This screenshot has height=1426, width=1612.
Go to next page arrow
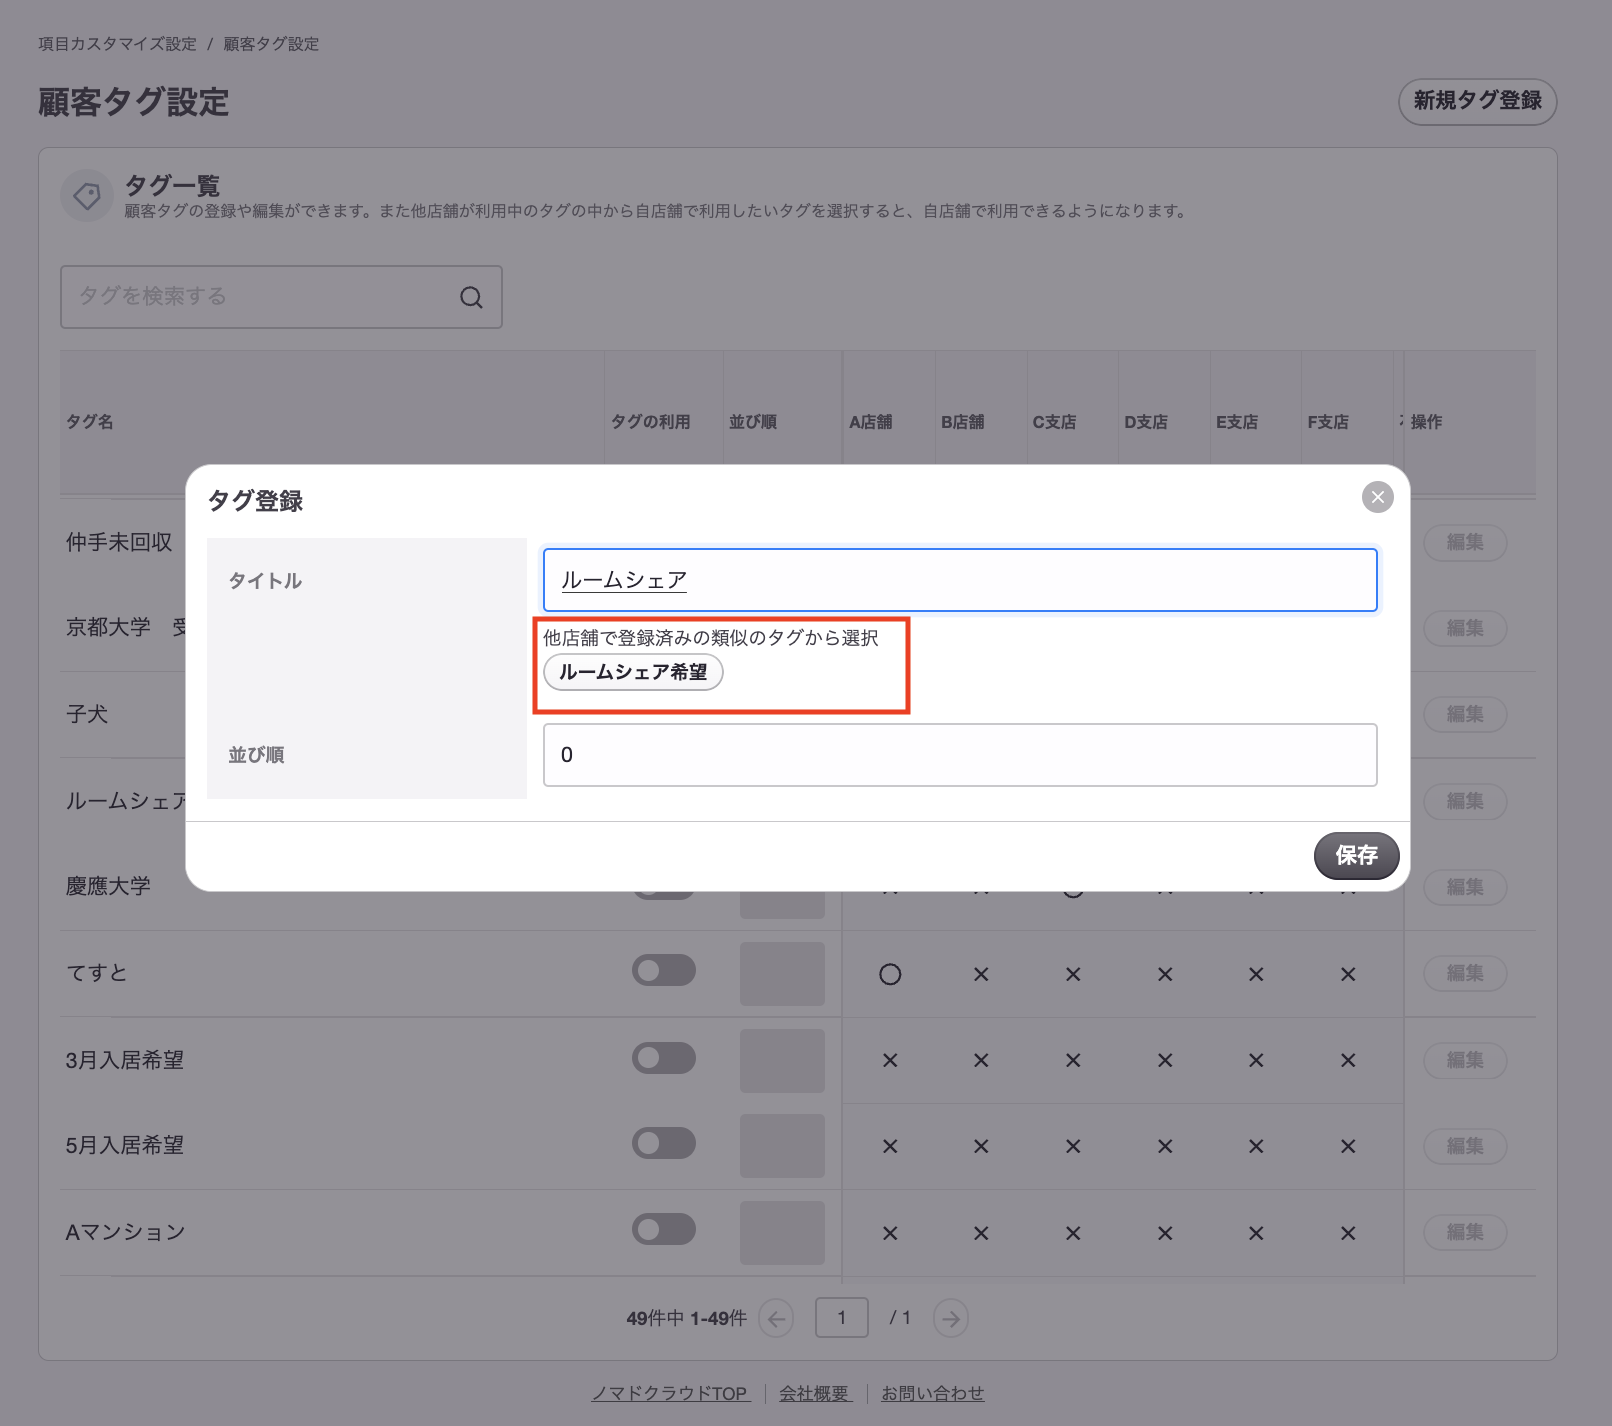(951, 1318)
